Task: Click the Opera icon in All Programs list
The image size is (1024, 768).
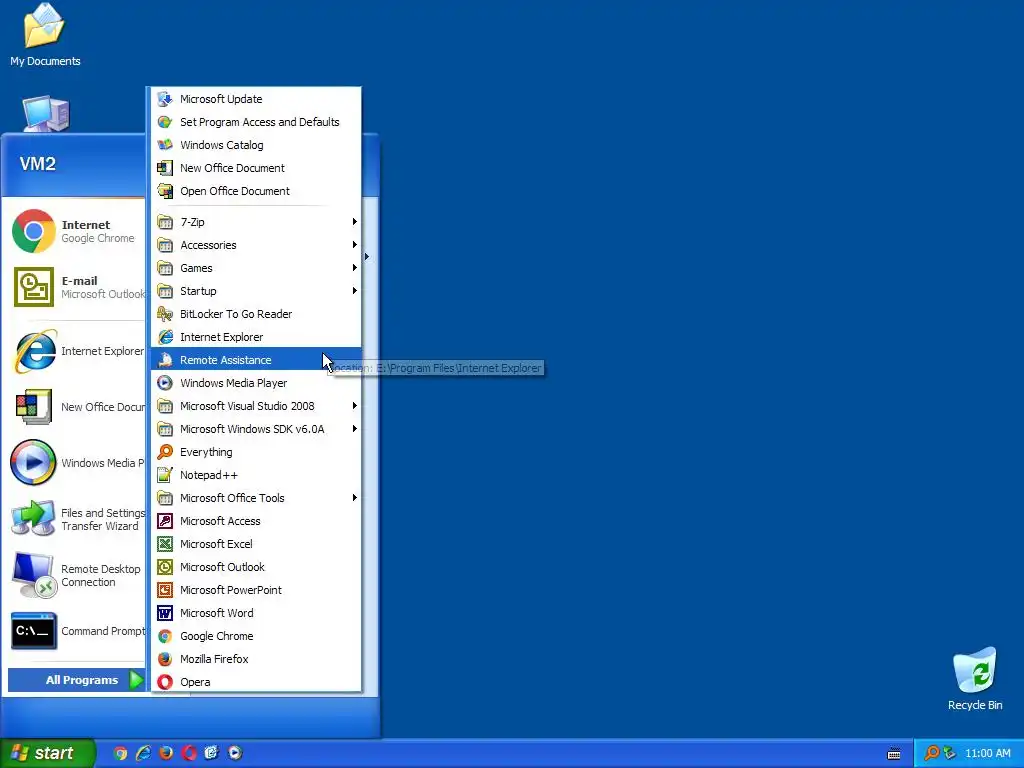Action: tap(165, 682)
